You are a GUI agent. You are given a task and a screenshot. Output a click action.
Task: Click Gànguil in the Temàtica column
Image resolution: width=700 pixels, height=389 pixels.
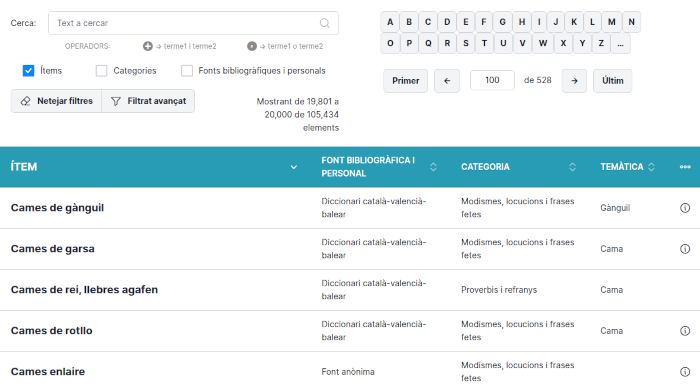pyautogui.click(x=615, y=208)
